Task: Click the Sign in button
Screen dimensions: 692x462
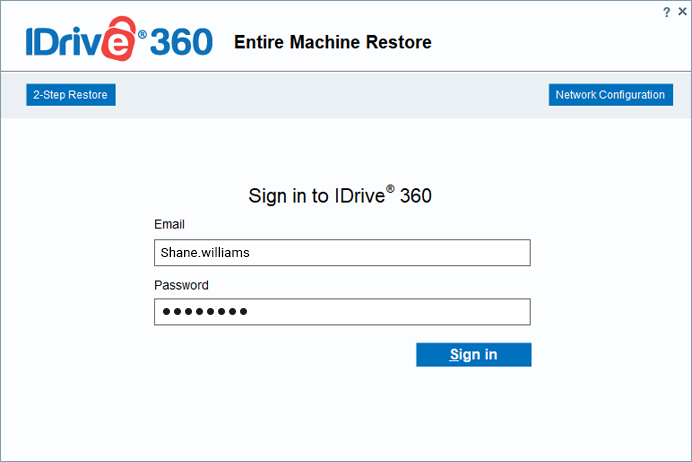Action: click(x=474, y=354)
